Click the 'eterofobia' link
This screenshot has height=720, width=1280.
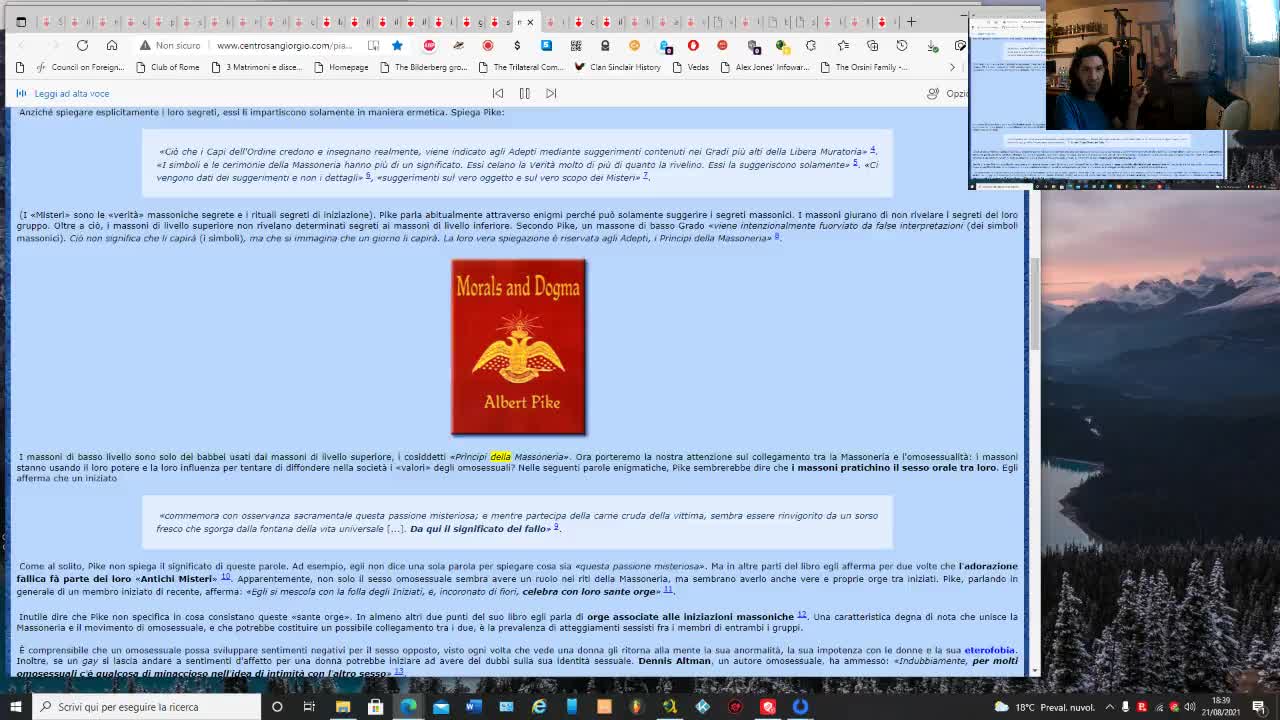(989, 650)
